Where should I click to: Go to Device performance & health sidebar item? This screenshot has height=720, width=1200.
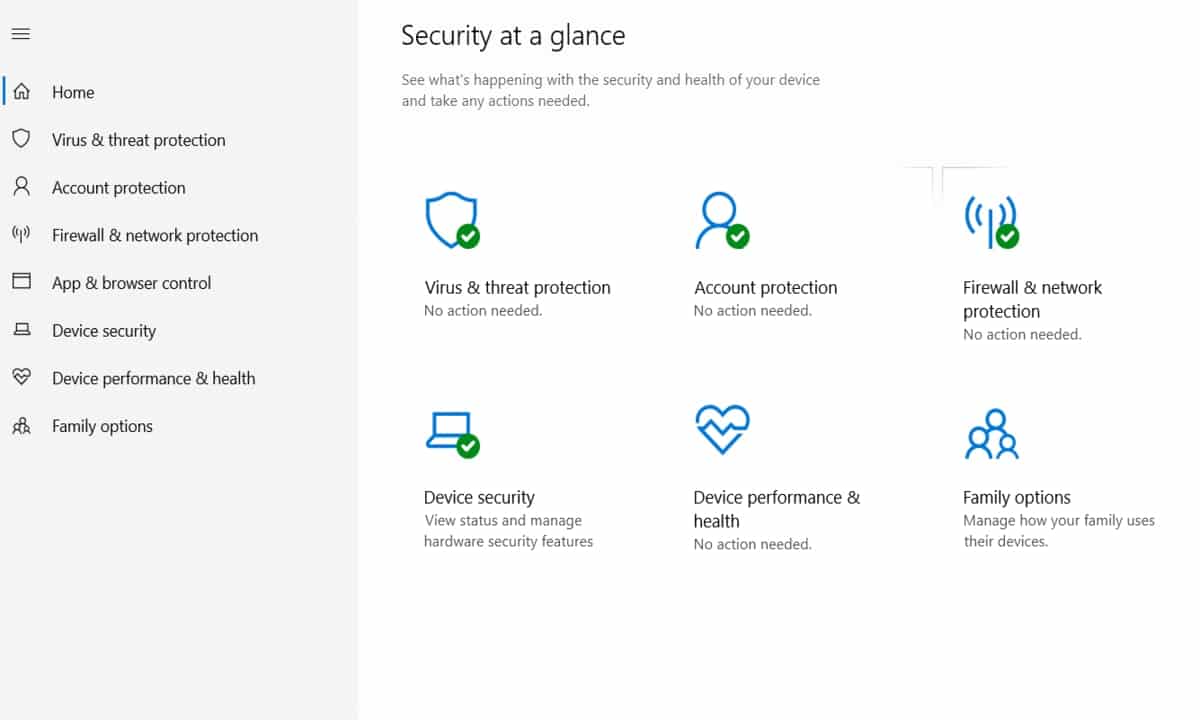pyautogui.click(x=153, y=378)
